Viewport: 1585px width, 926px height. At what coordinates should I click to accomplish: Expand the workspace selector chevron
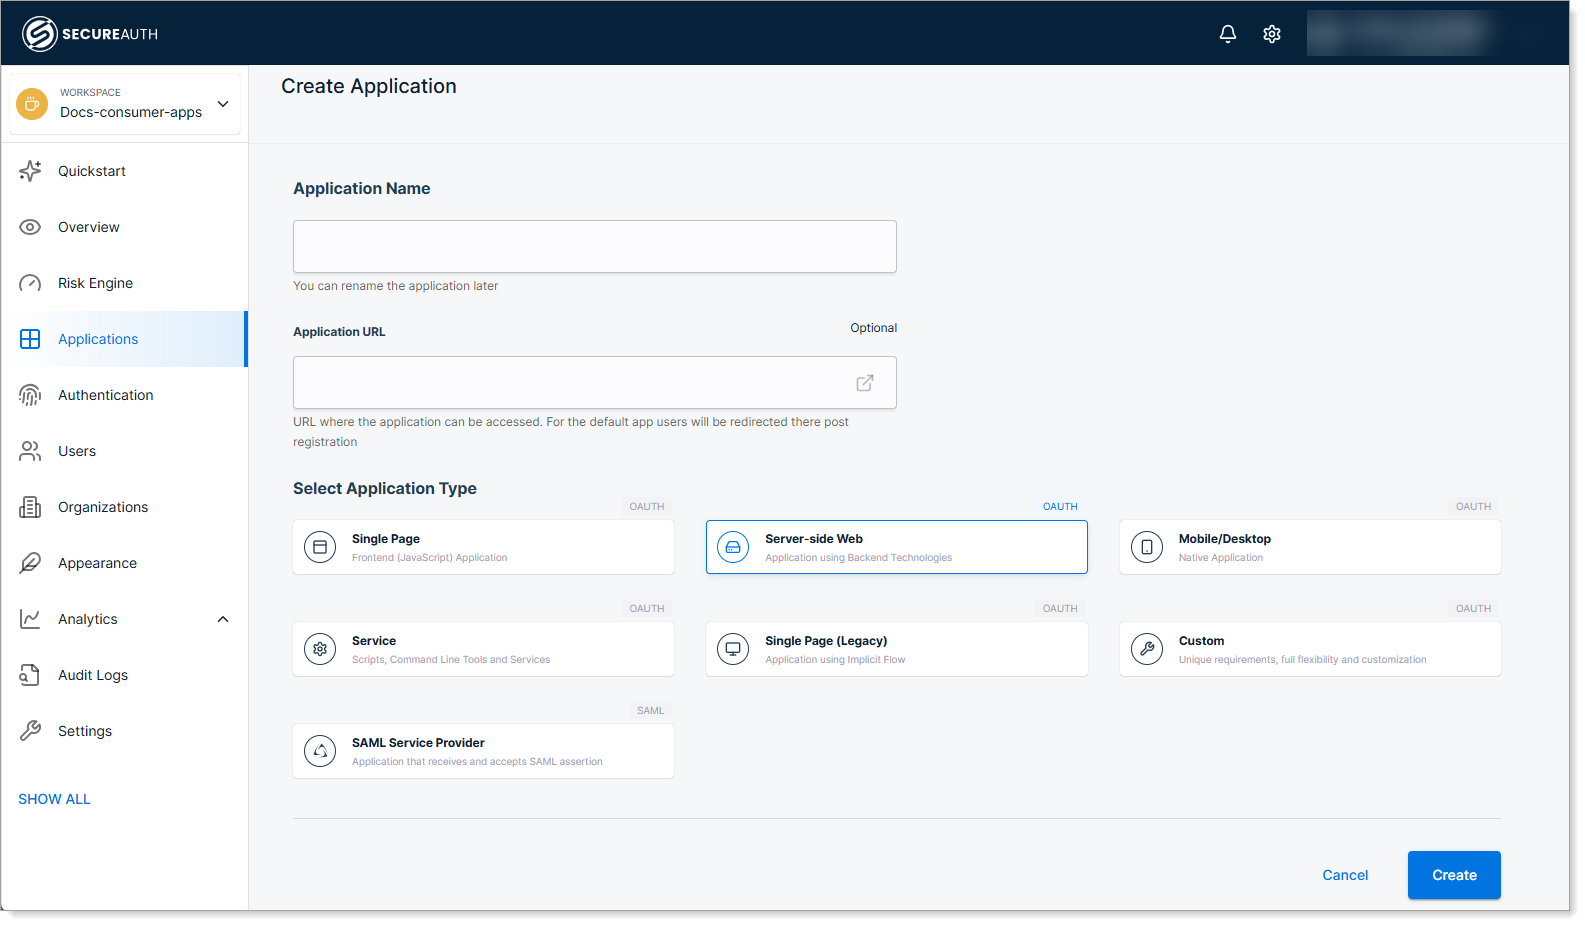point(223,104)
